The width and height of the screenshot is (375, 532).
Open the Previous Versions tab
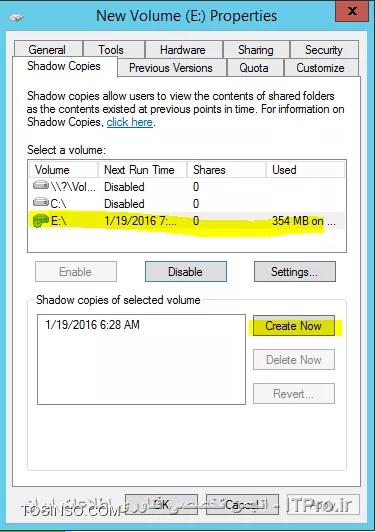(171, 68)
